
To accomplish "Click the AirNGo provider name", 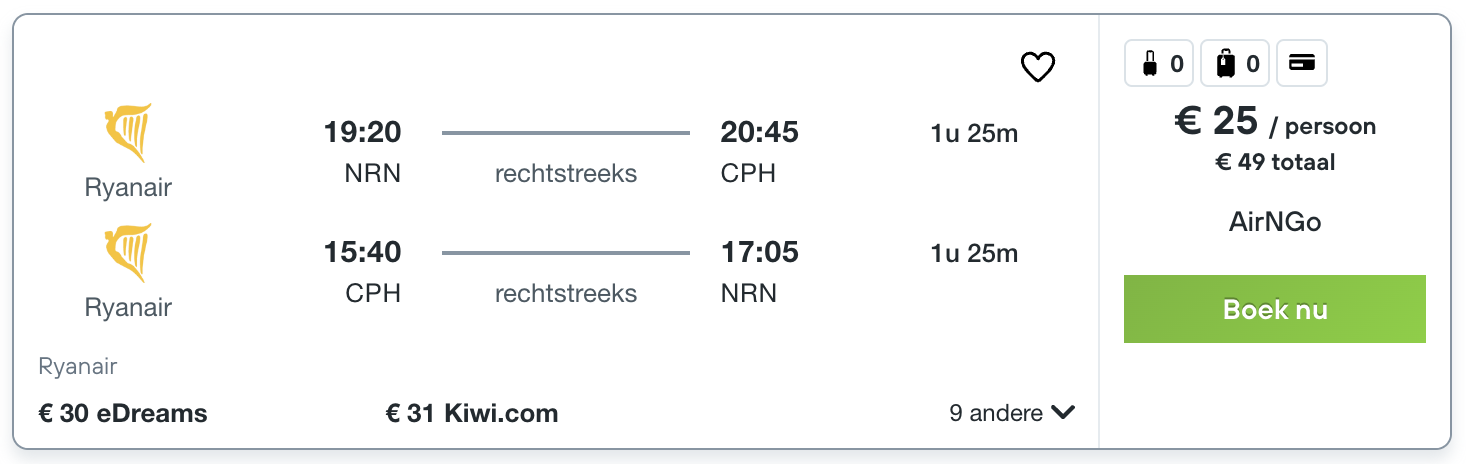I will (1275, 222).
